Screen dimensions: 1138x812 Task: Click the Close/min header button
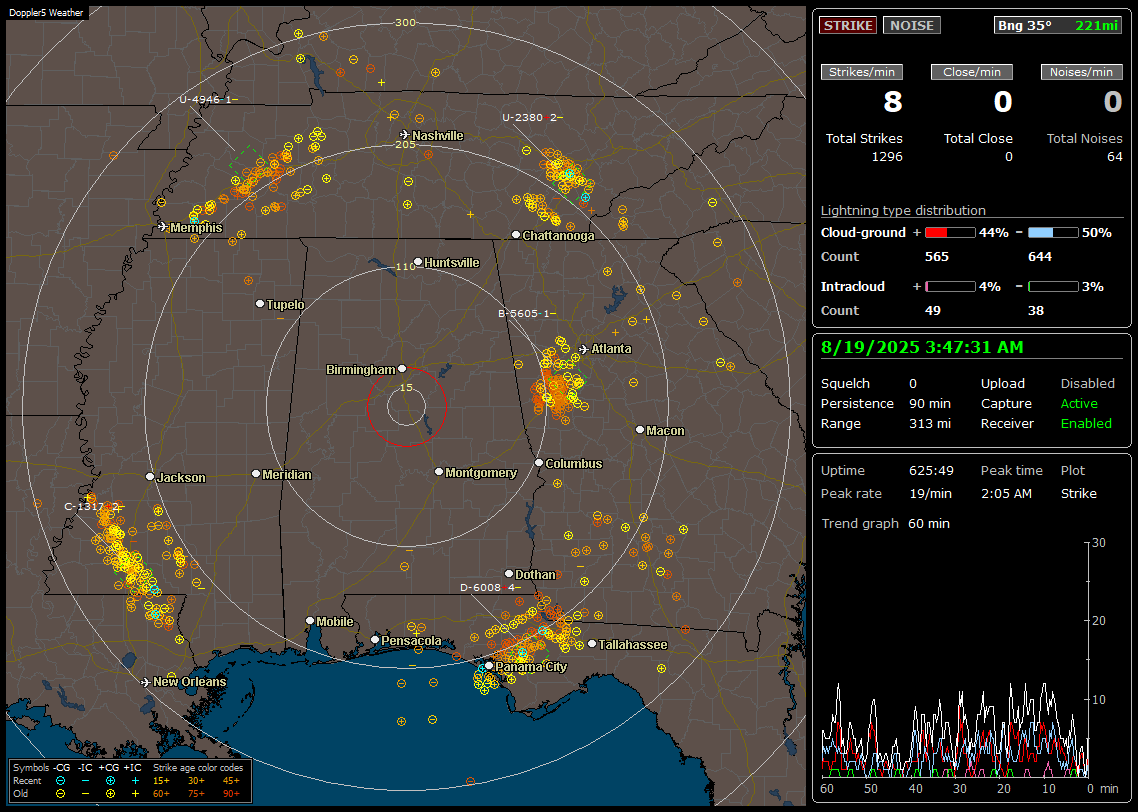coord(972,72)
